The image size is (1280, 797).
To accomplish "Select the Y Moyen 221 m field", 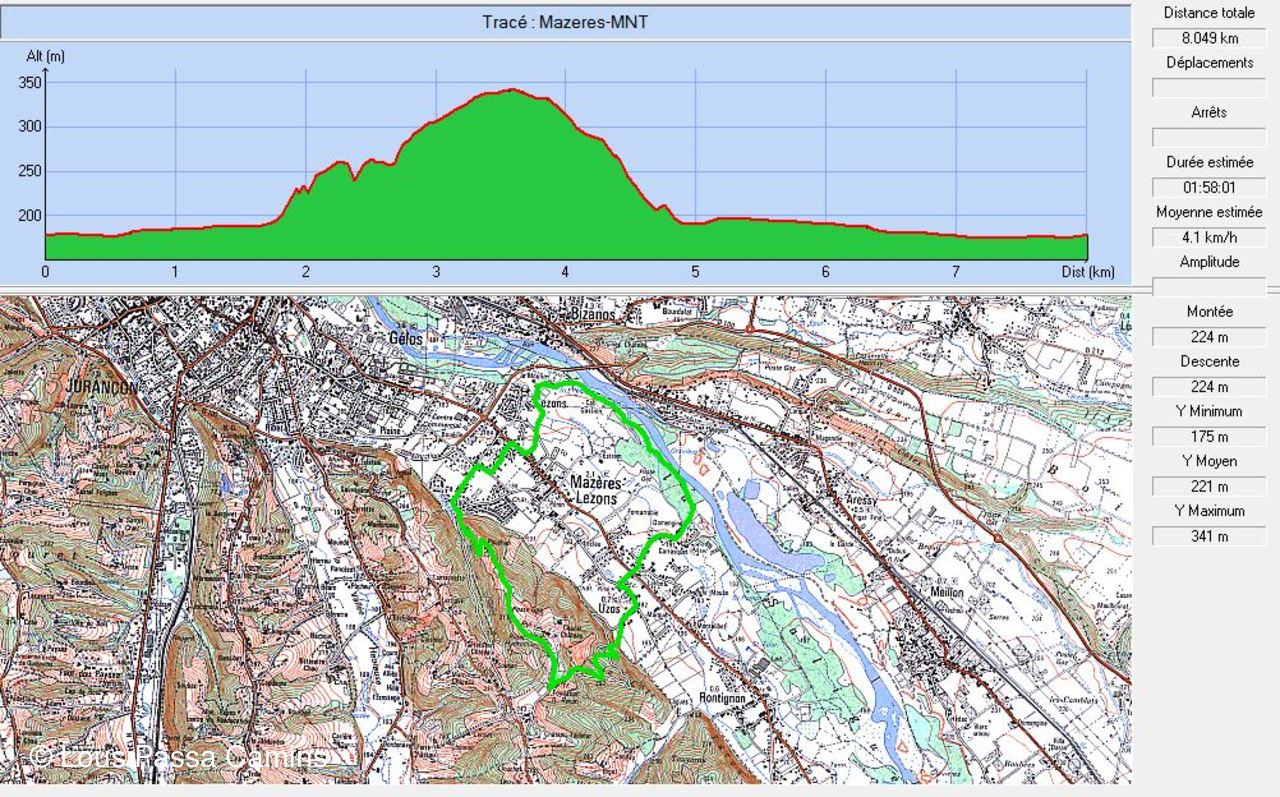I will pos(1208,487).
